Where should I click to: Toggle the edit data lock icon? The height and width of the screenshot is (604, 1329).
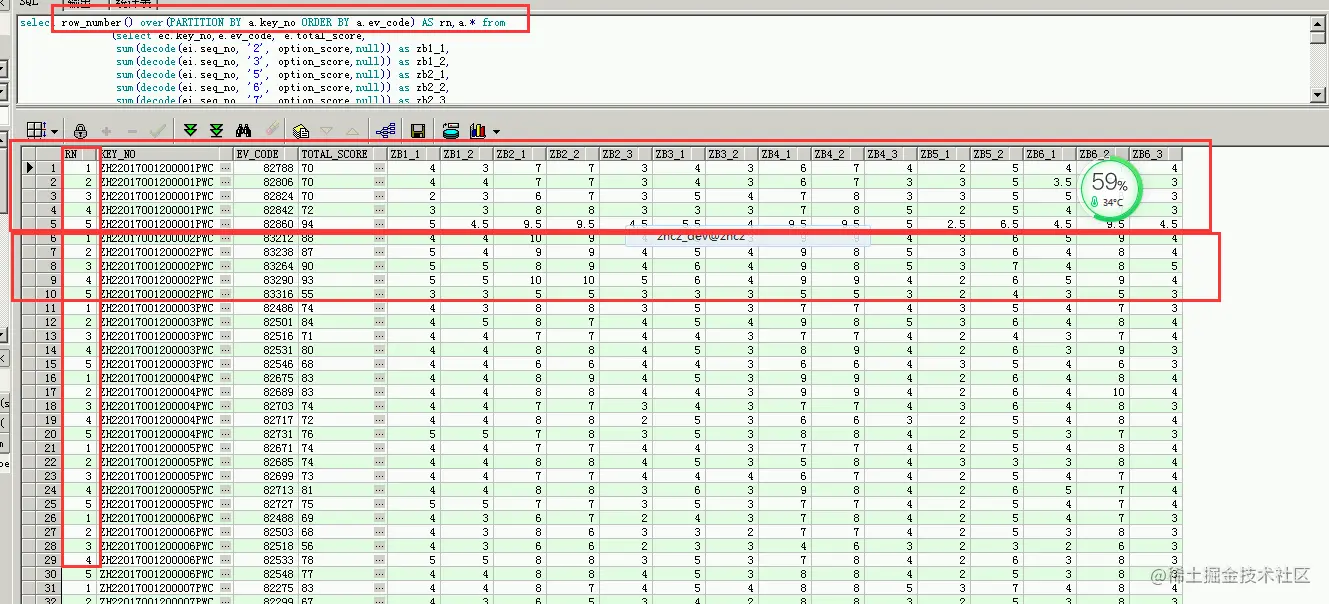pyautogui.click(x=81, y=130)
